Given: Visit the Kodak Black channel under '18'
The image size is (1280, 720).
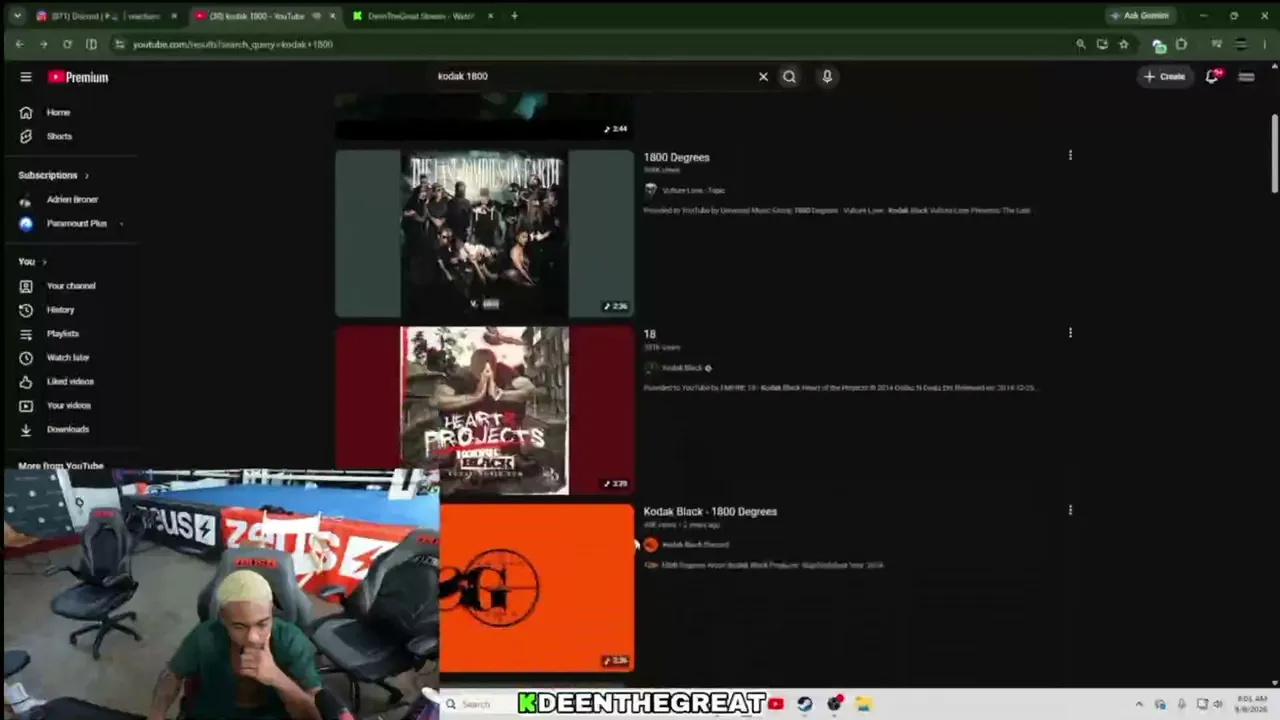Looking at the screenshot, I should click(x=680, y=368).
